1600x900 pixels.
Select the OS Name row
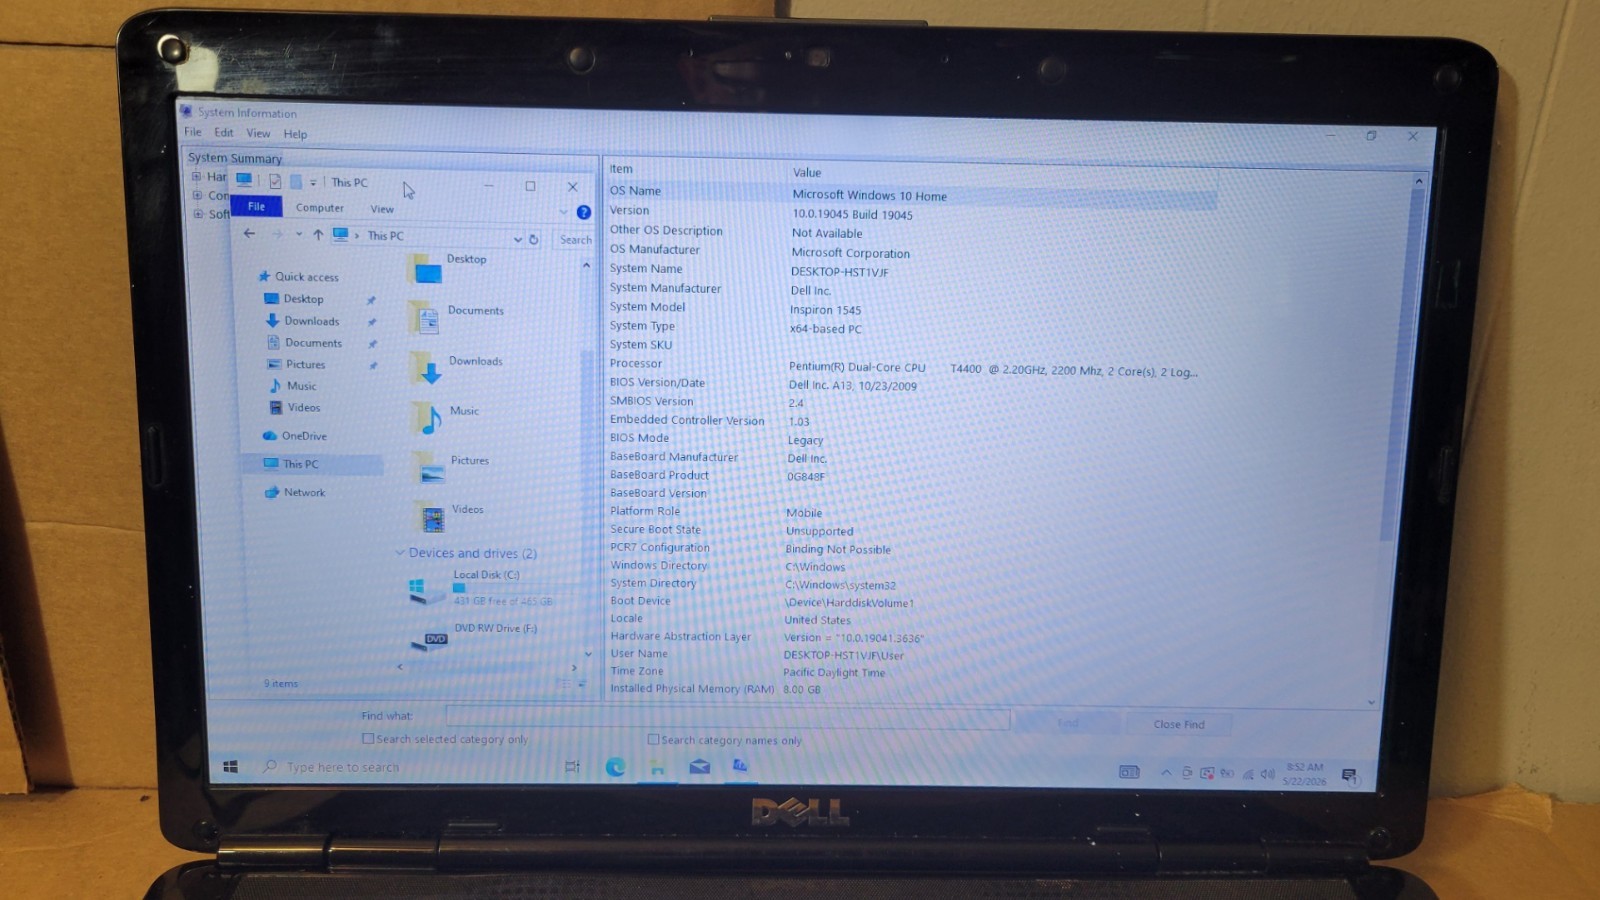[x=912, y=193]
